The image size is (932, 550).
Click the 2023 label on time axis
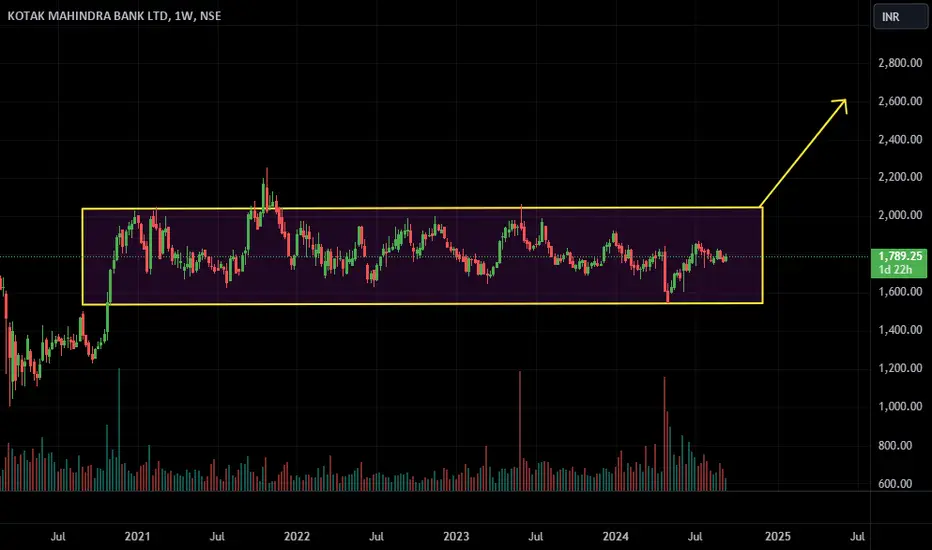(x=456, y=536)
